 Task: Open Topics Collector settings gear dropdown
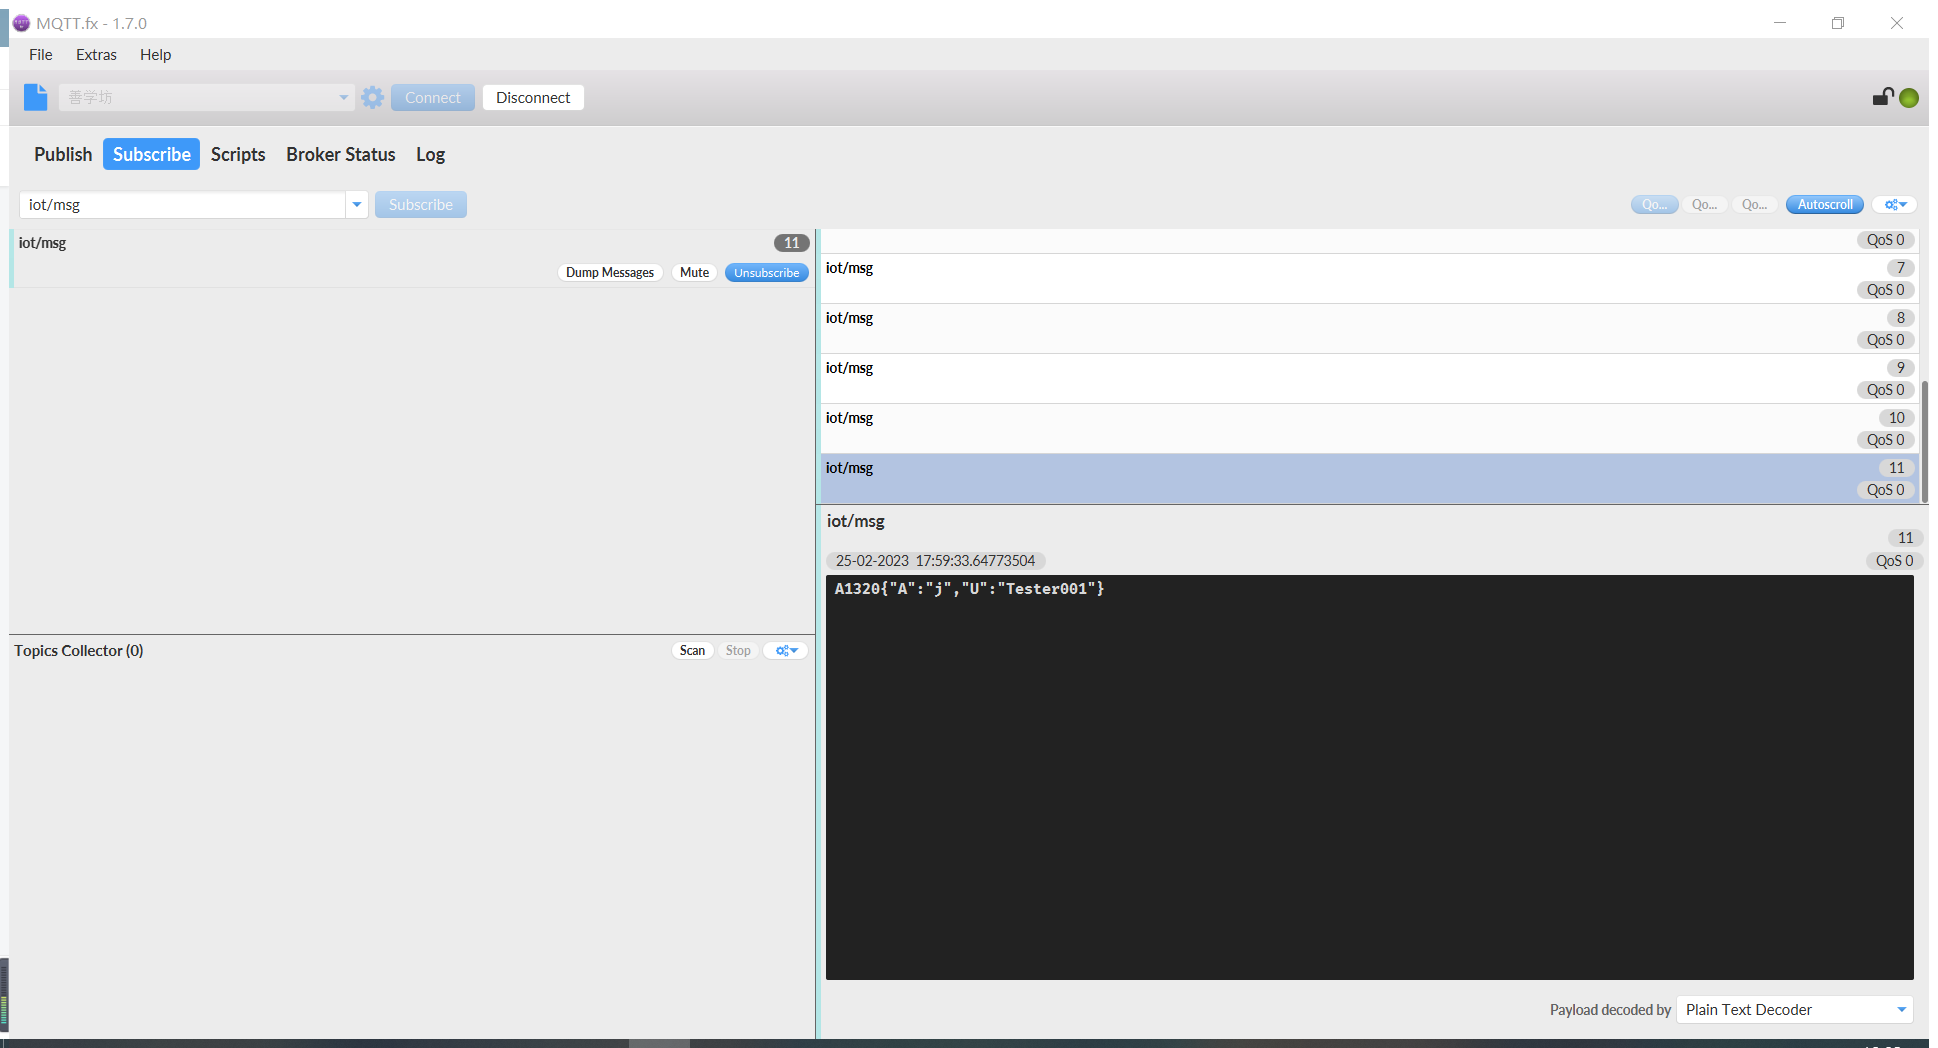(x=786, y=651)
